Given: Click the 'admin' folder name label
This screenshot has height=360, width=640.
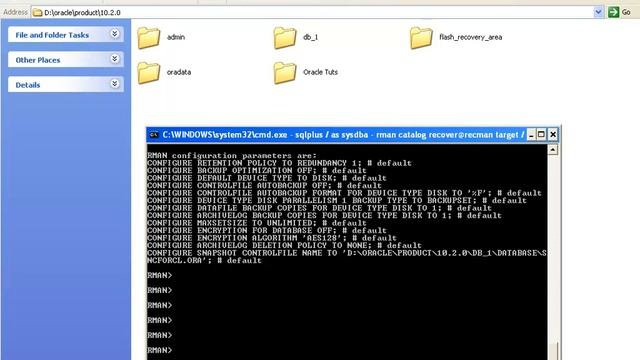Looking at the screenshot, I should coord(176,37).
